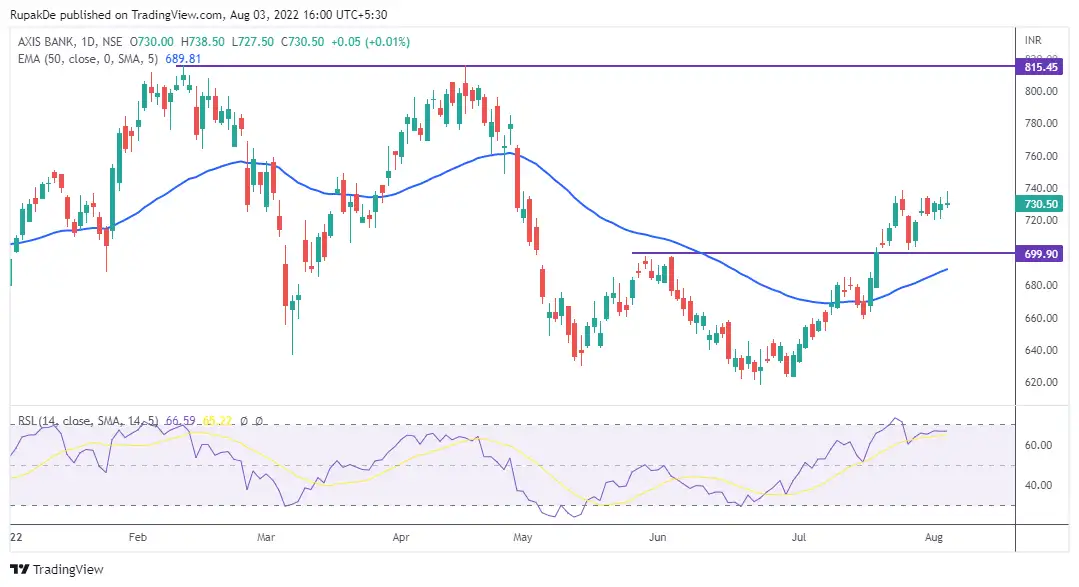
Task: Toggle the INR currency label on the price axis
Action: pos(1034,42)
